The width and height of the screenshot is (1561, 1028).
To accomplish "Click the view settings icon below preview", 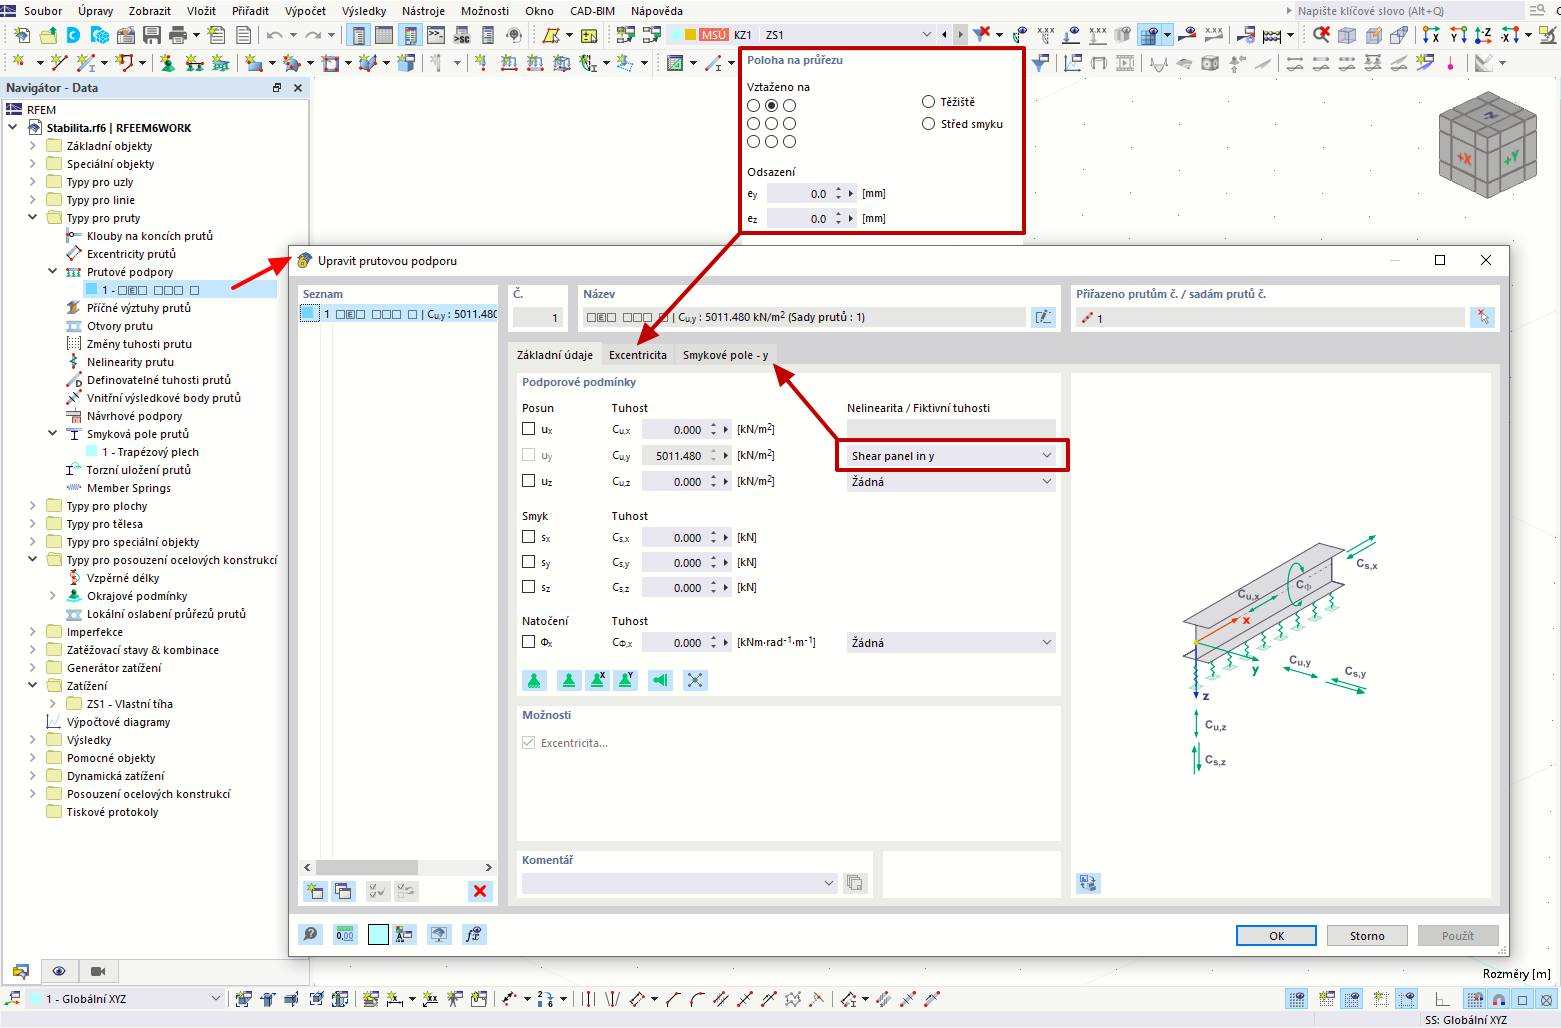I will pyautogui.click(x=1088, y=883).
